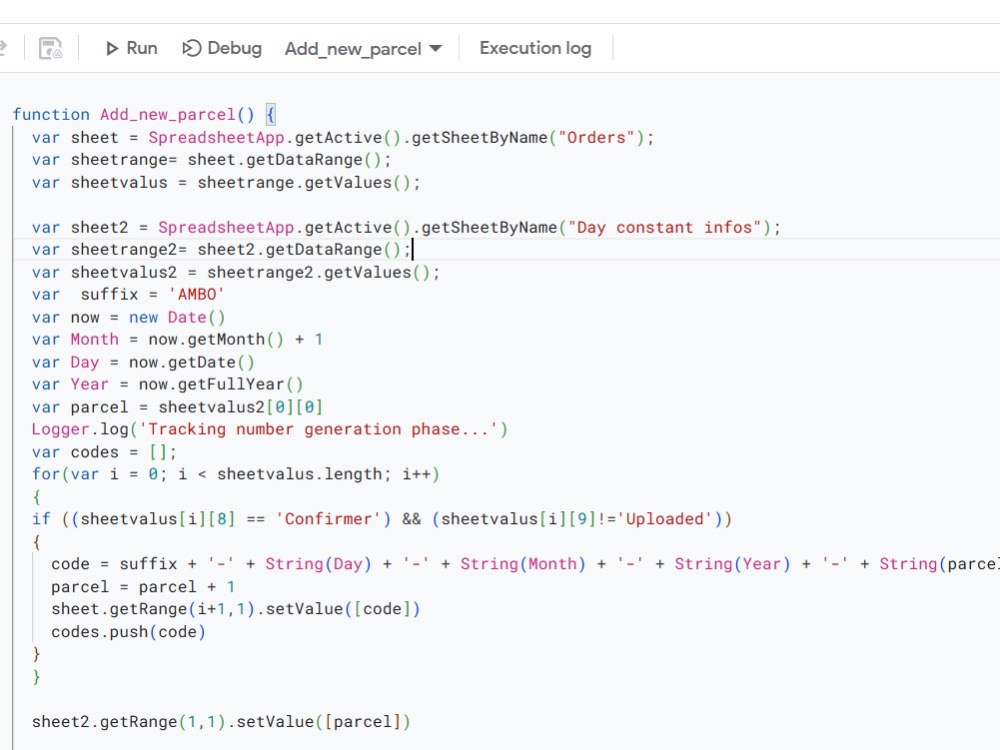Click the Run play triangle icon
This screenshot has height=750, width=1000.
coord(112,48)
